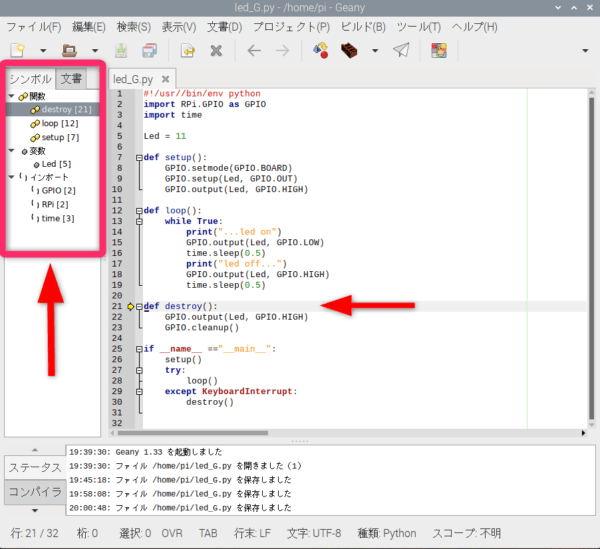Image resolution: width=600 pixels, height=549 pixels.
Task: Click the Build brick icon
Action: pyautogui.click(x=349, y=50)
